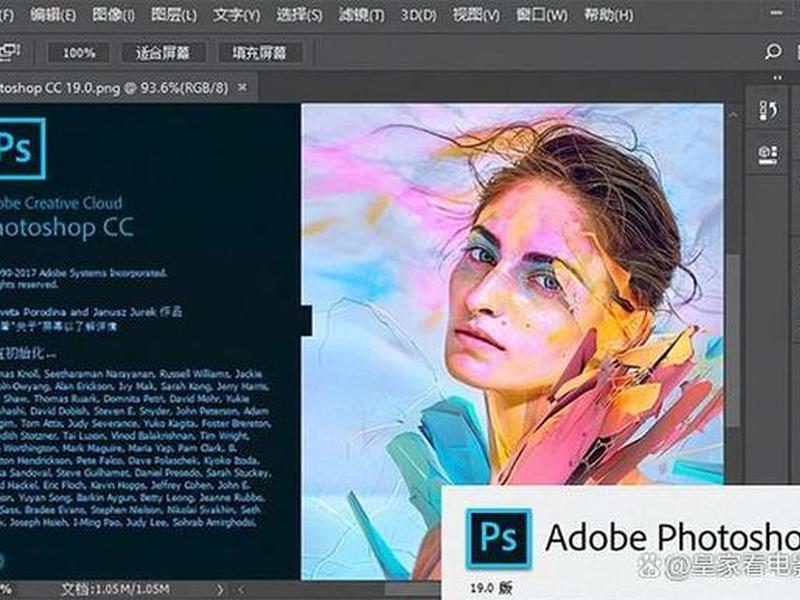The image size is (800, 600).
Task: Open the Properties panel icon below History
Action: (x=768, y=154)
